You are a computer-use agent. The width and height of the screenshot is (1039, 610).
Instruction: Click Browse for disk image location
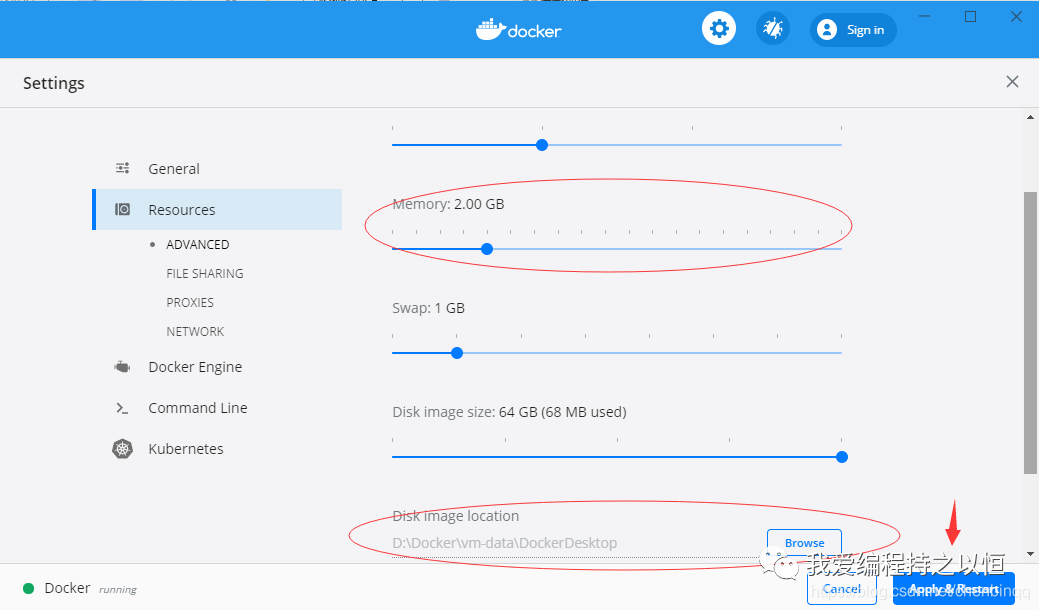point(804,543)
